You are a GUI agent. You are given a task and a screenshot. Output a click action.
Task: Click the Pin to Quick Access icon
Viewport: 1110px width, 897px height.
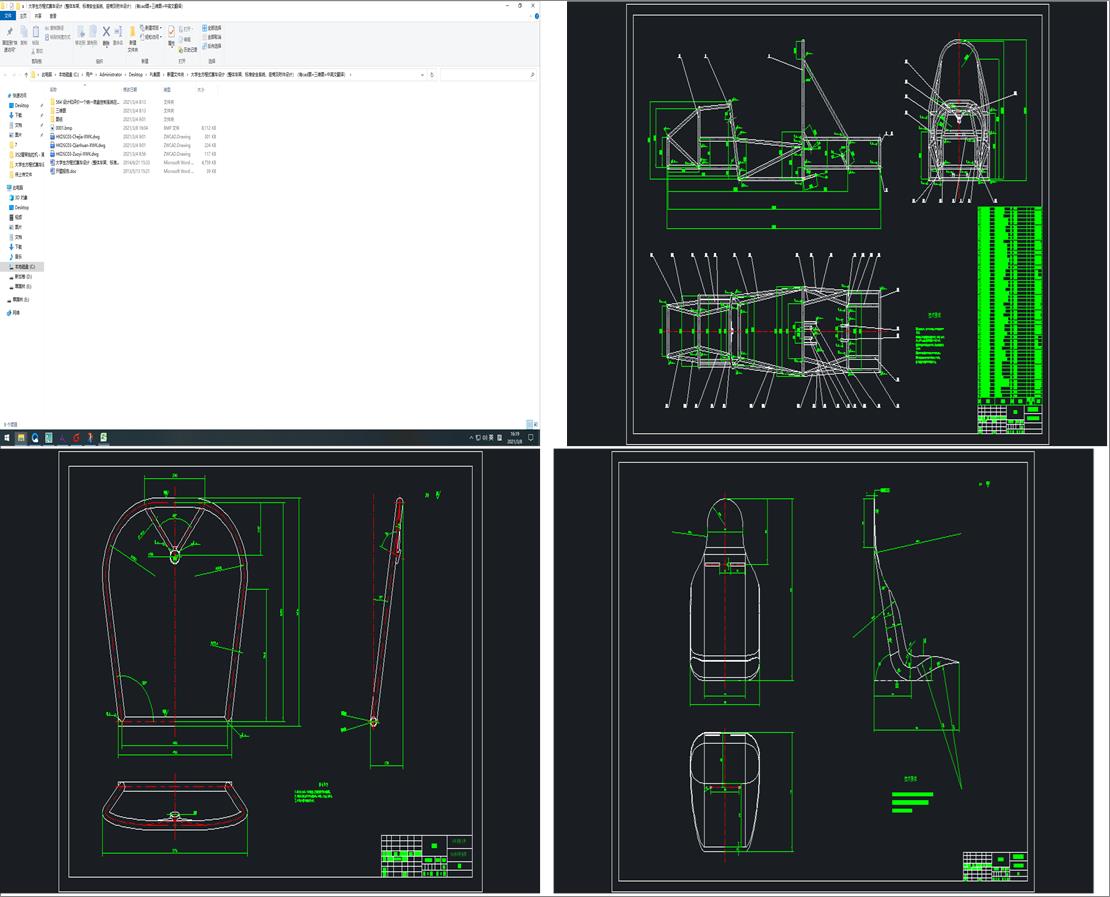[x=9, y=33]
